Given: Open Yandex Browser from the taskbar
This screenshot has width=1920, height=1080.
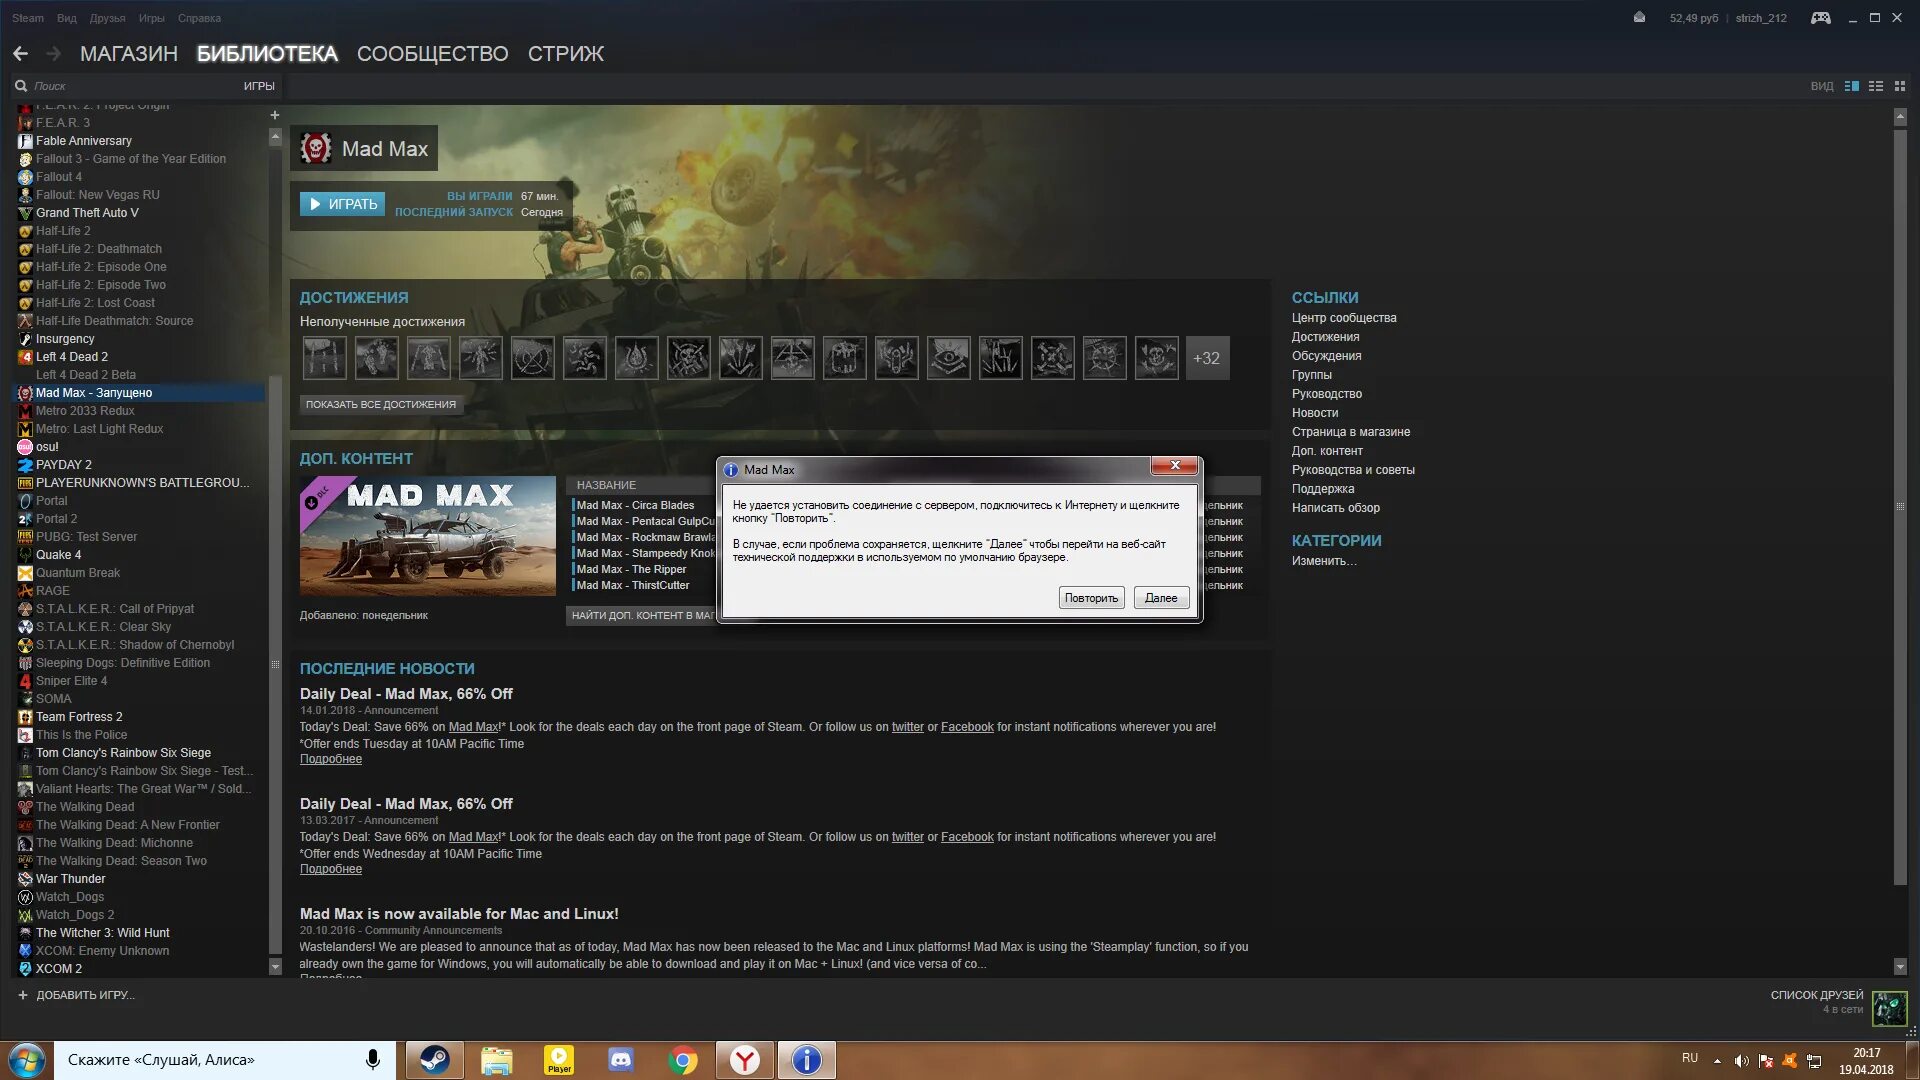Looking at the screenshot, I should (x=745, y=1060).
